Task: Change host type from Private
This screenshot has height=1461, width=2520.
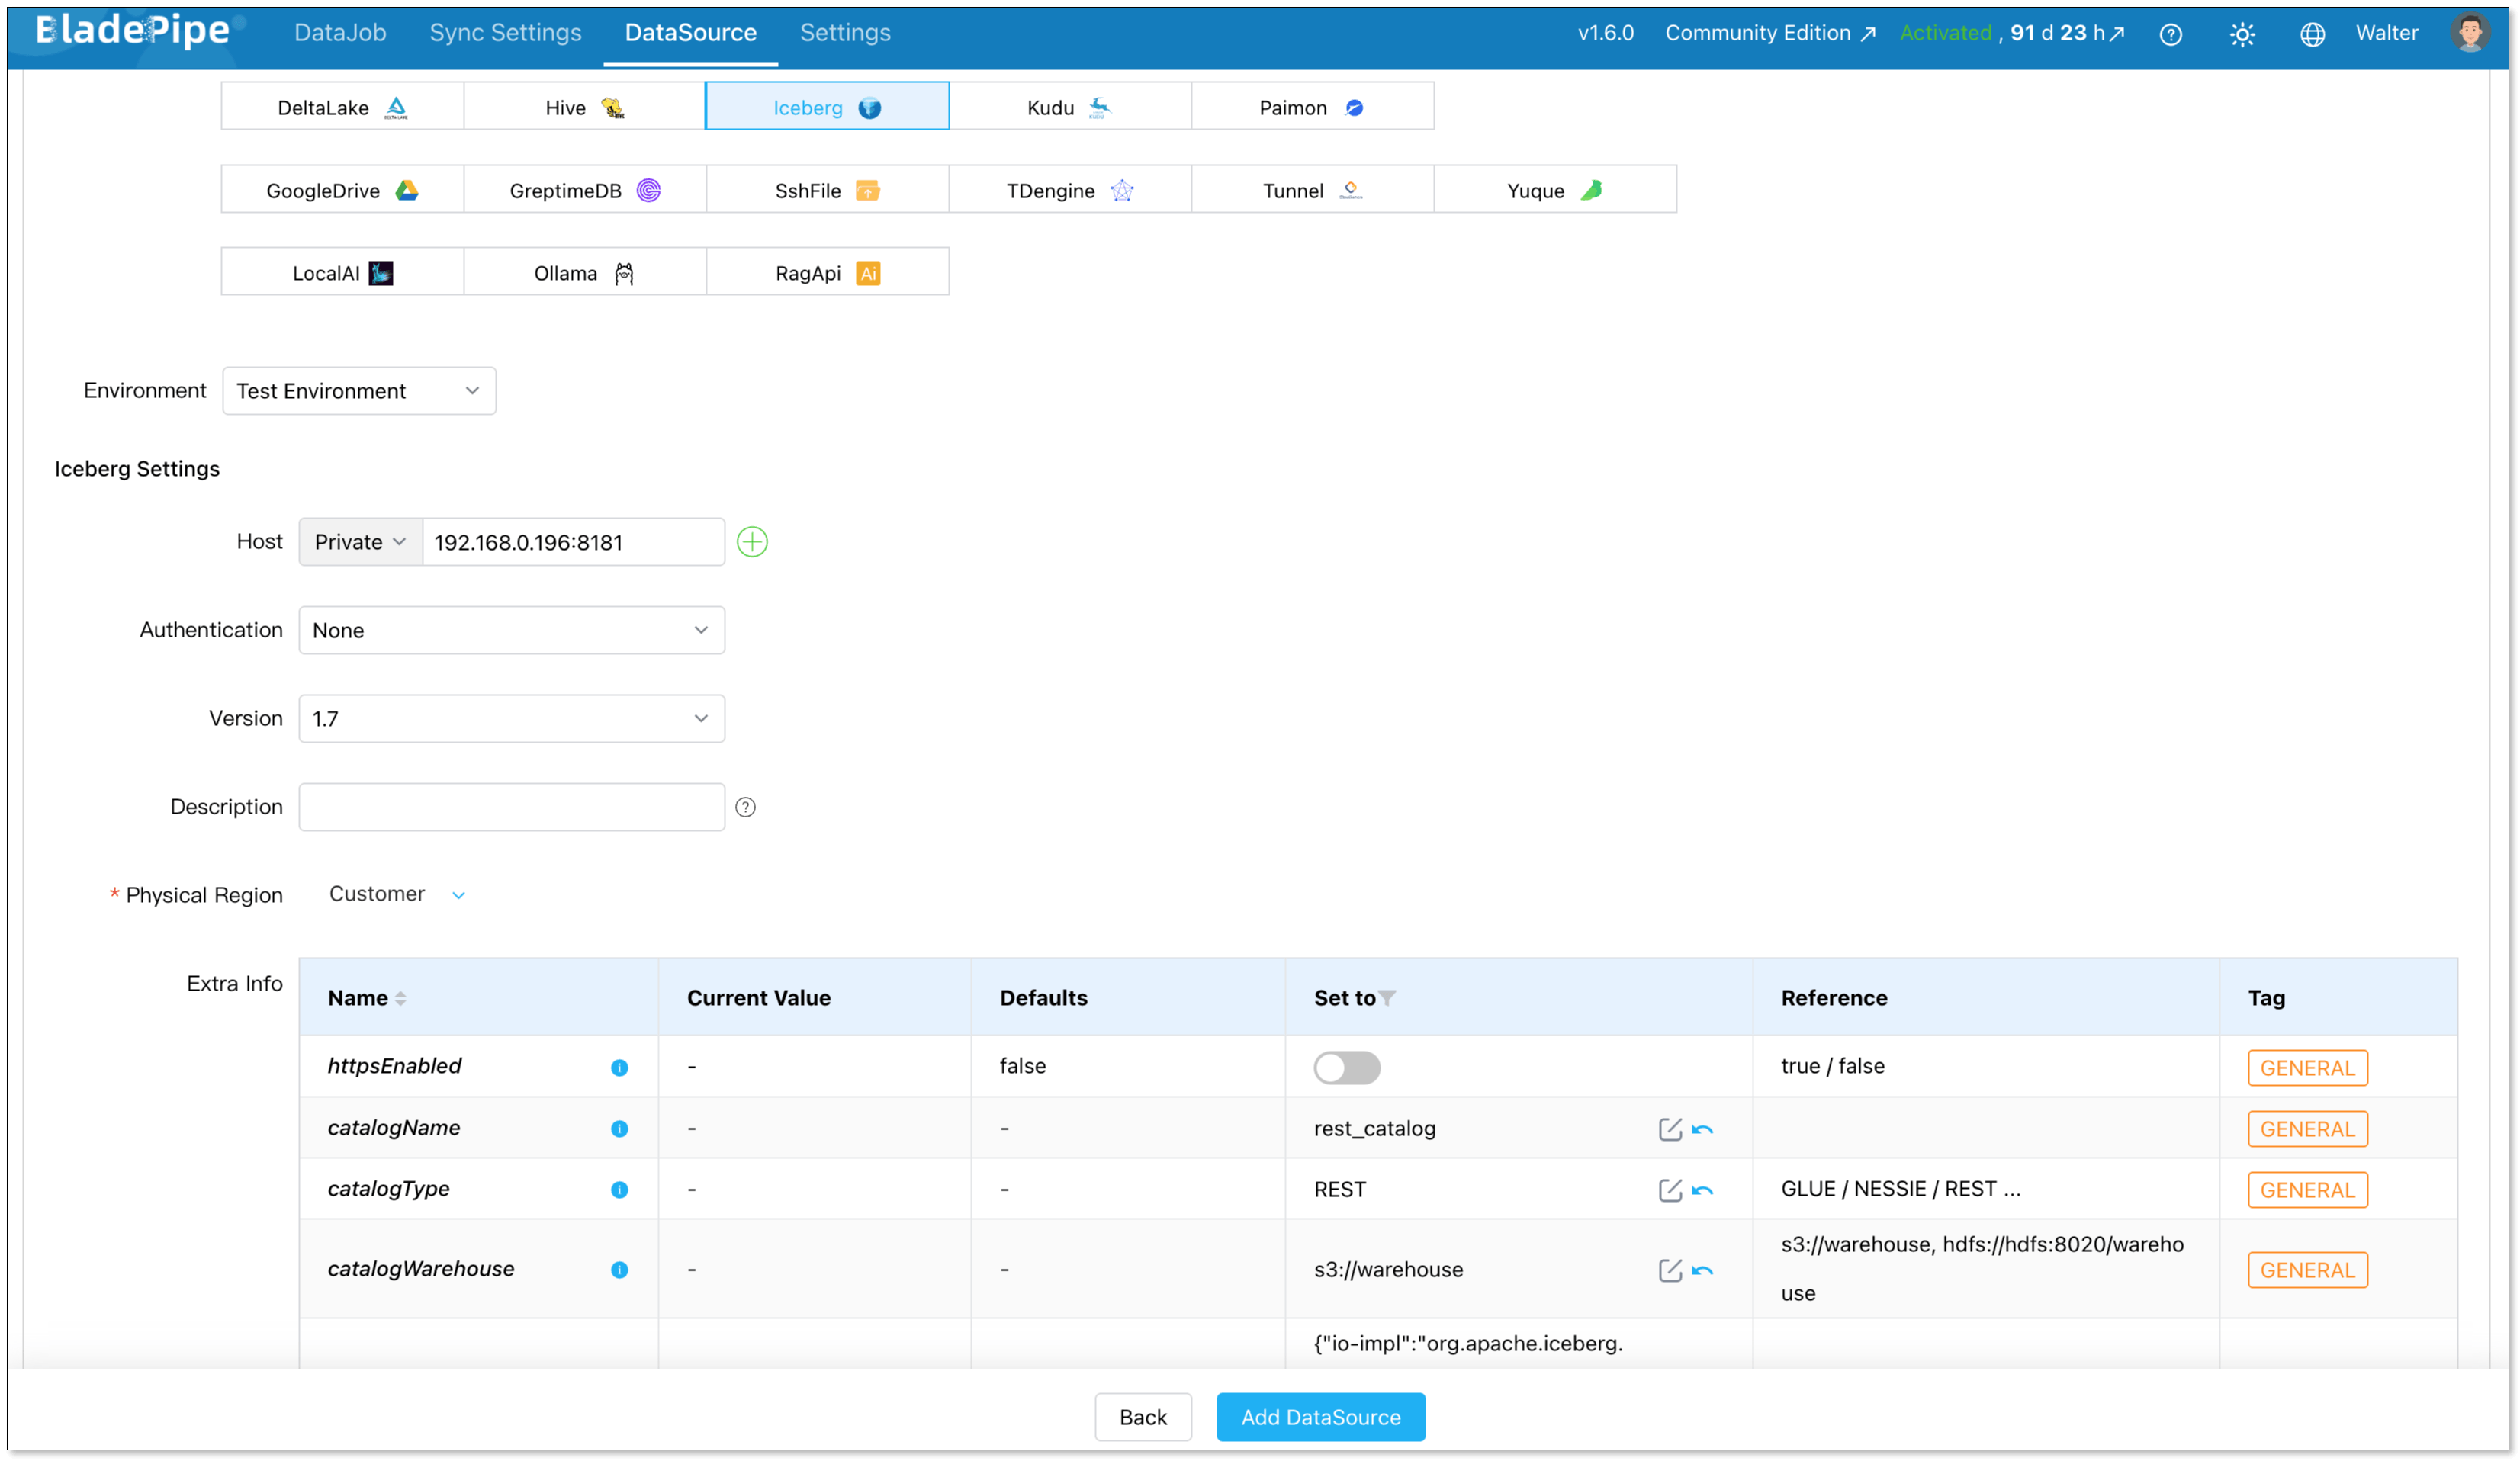Action: 360,542
